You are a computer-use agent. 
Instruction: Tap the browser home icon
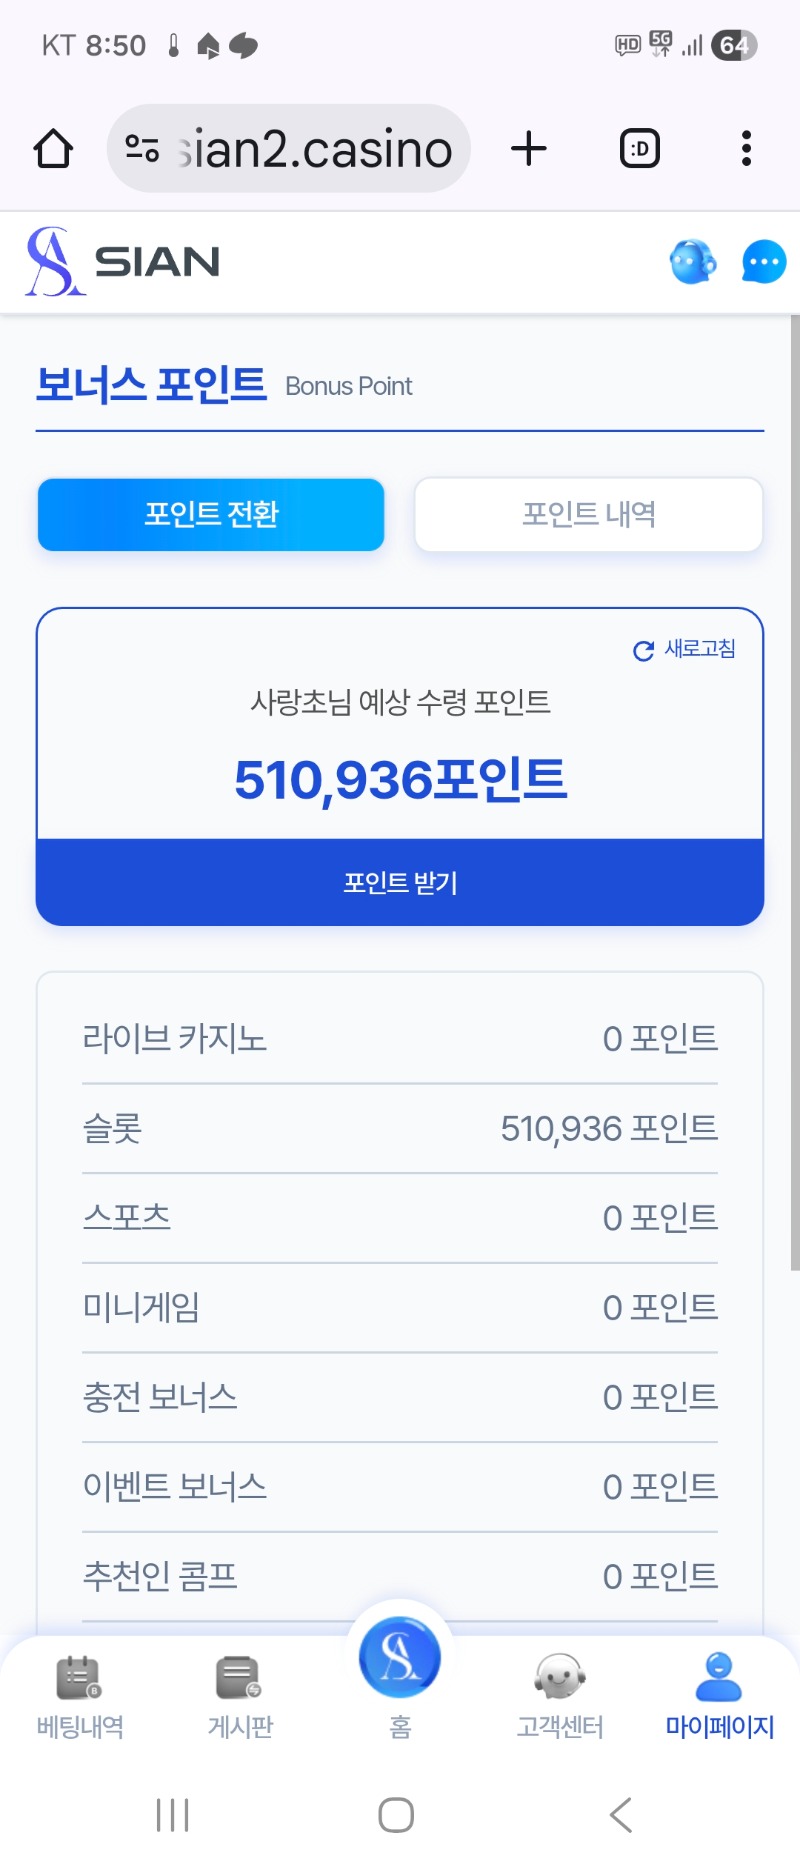53,149
